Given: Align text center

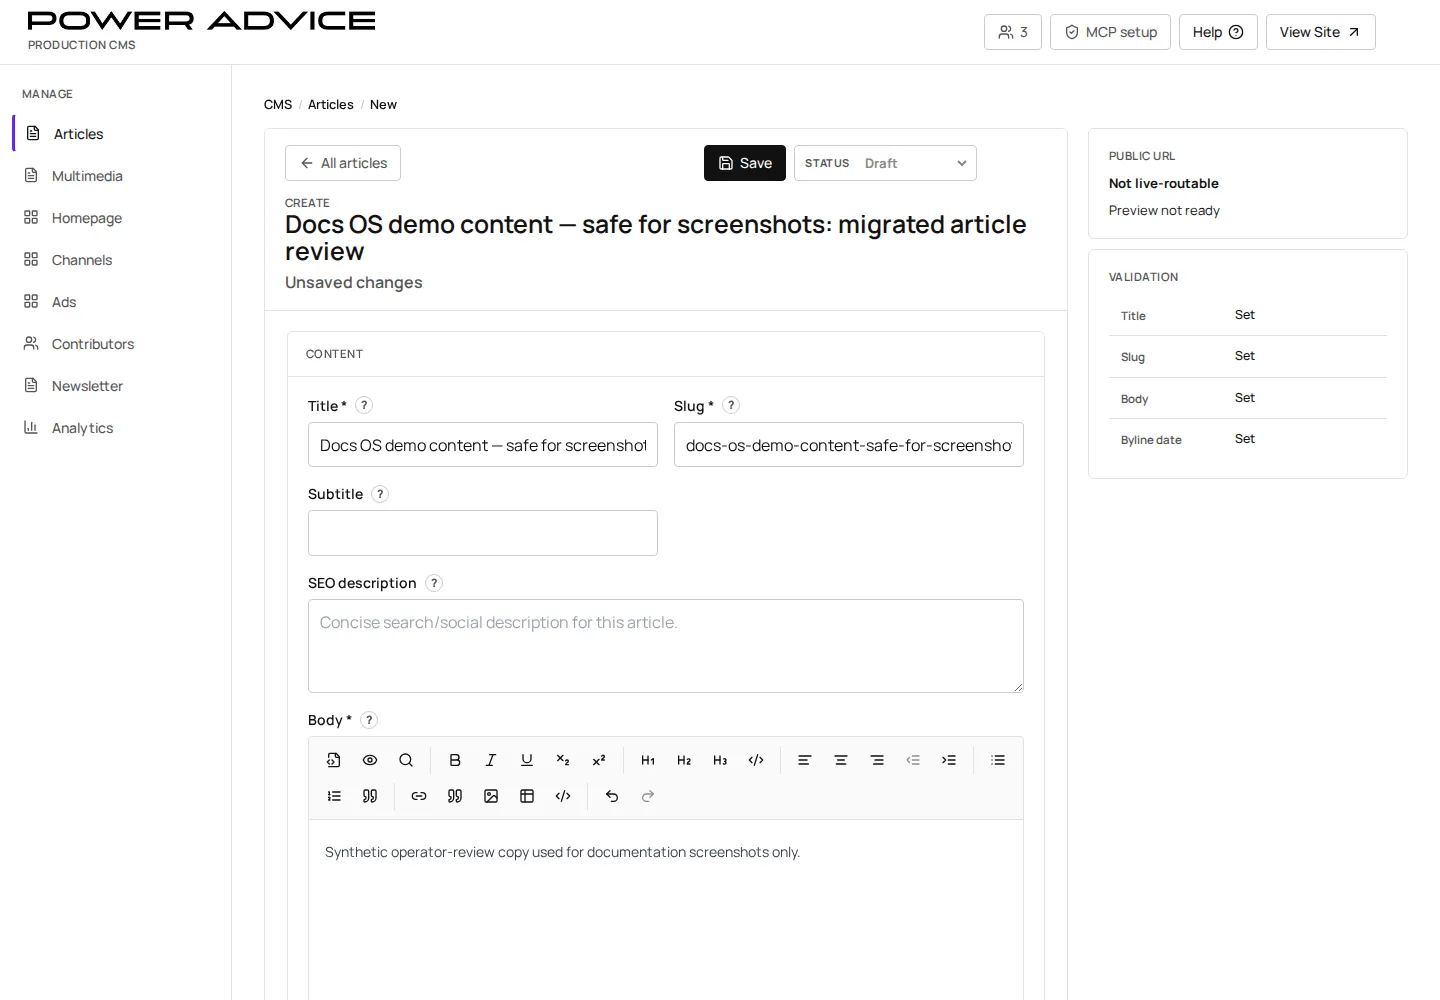Looking at the screenshot, I should coord(841,760).
